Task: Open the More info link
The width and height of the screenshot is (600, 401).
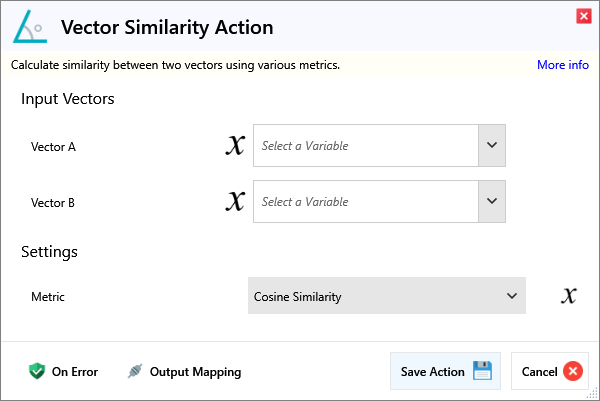Action: coord(562,65)
